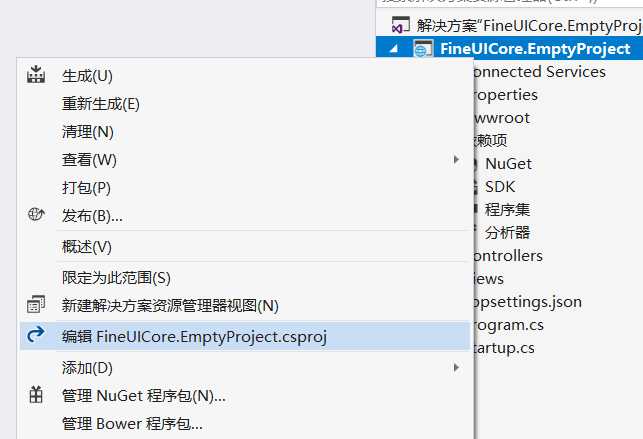Choose 清理(N) menu entry
The width and height of the screenshot is (643, 439).
coord(88,131)
